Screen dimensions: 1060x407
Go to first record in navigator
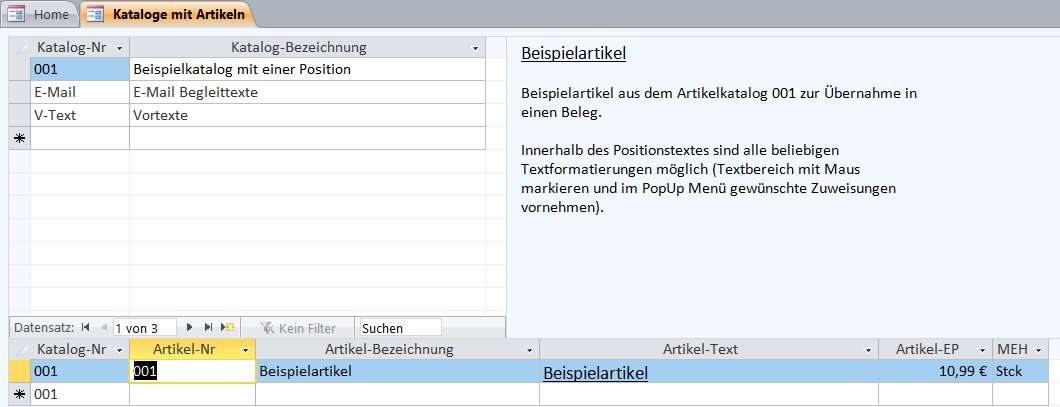85,327
